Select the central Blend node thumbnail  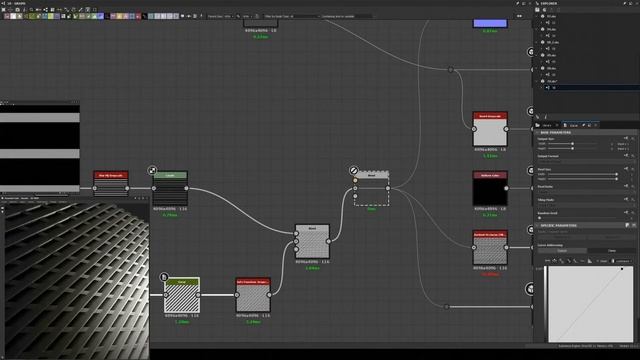[x=312, y=242]
